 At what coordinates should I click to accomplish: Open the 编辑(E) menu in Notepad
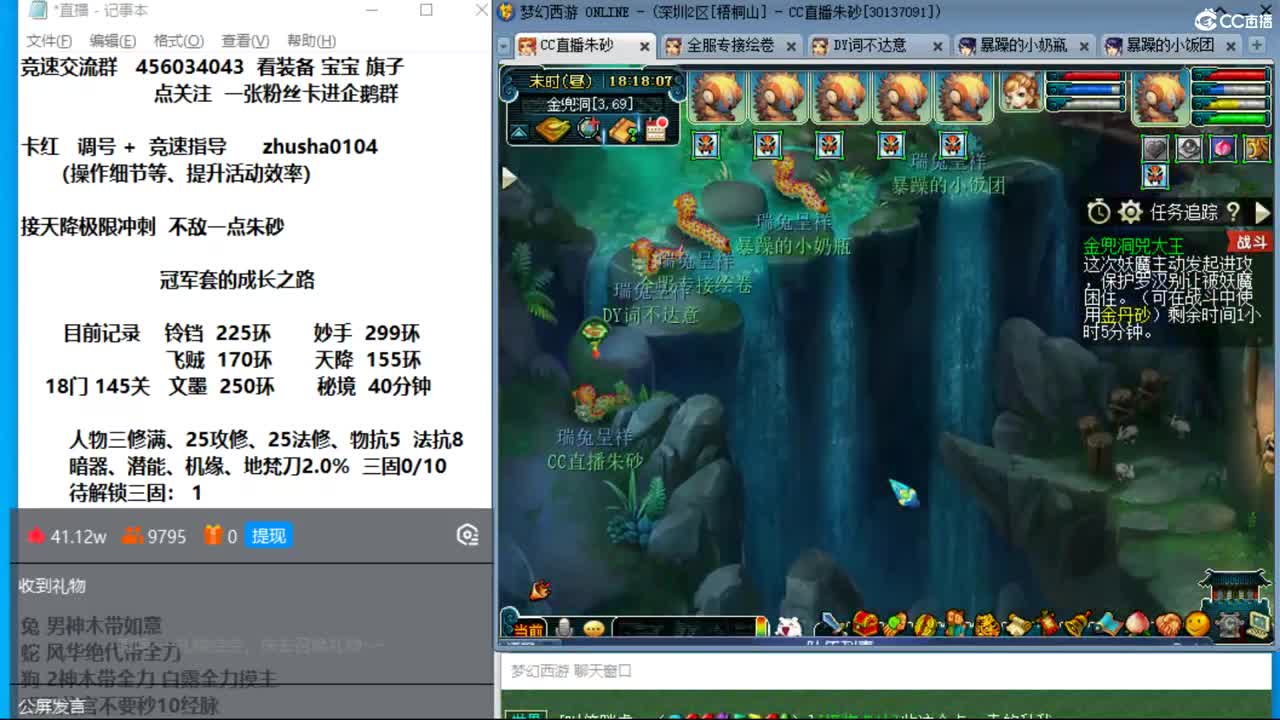[x=112, y=41]
